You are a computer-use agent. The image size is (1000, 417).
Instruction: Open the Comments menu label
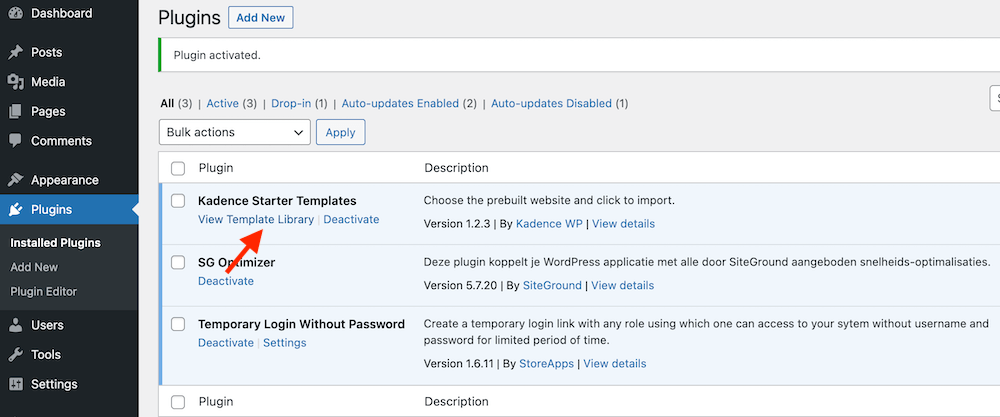coord(61,141)
